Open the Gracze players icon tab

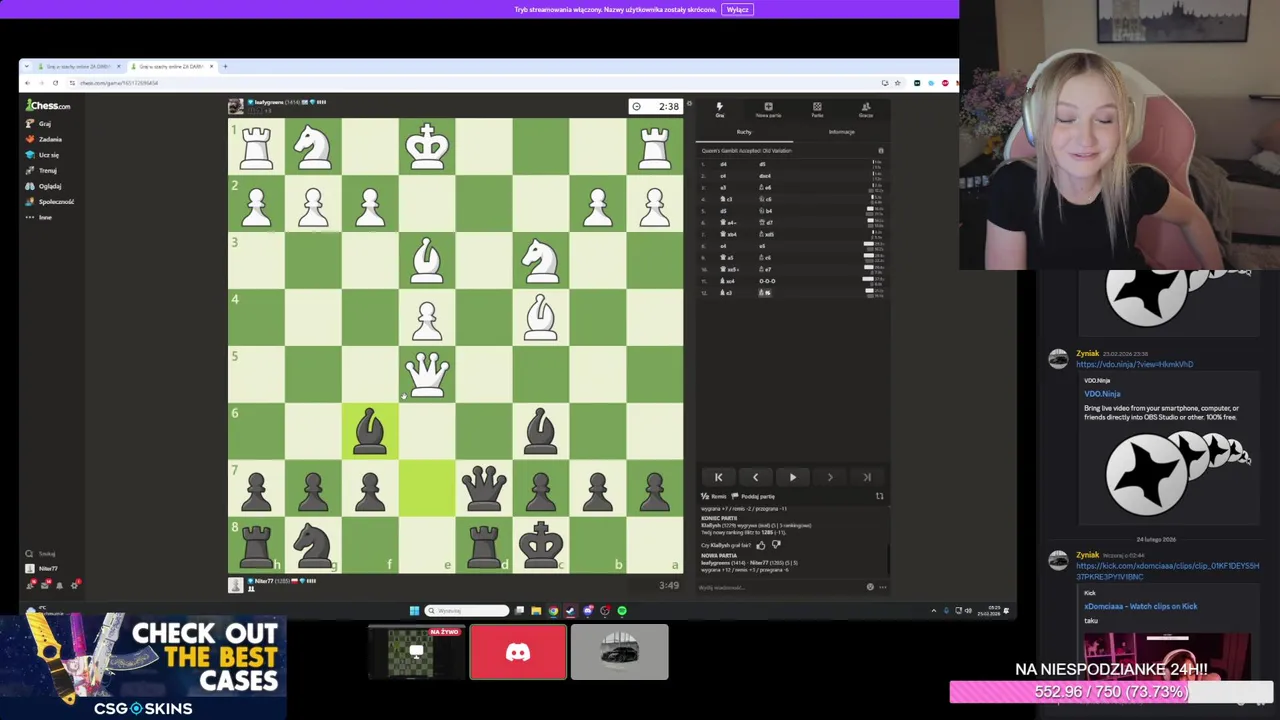click(x=866, y=109)
